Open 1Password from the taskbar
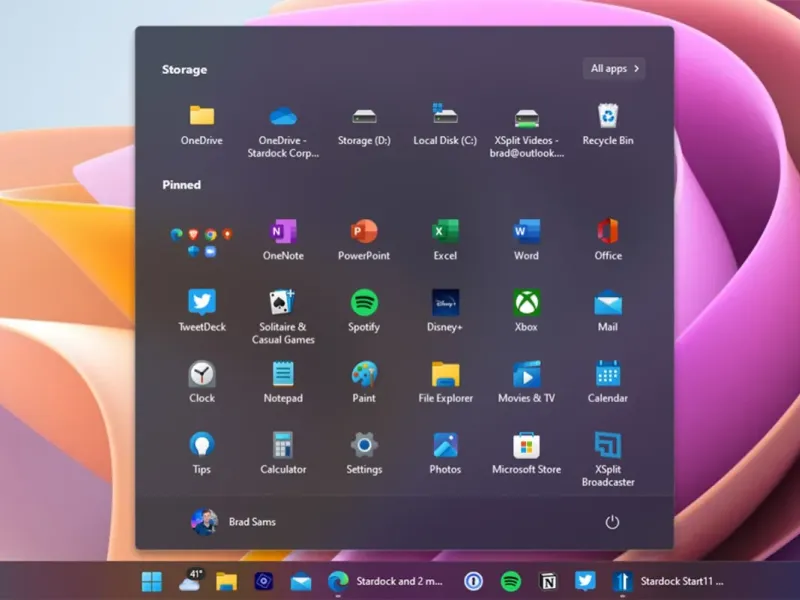The image size is (800, 600). click(x=473, y=581)
